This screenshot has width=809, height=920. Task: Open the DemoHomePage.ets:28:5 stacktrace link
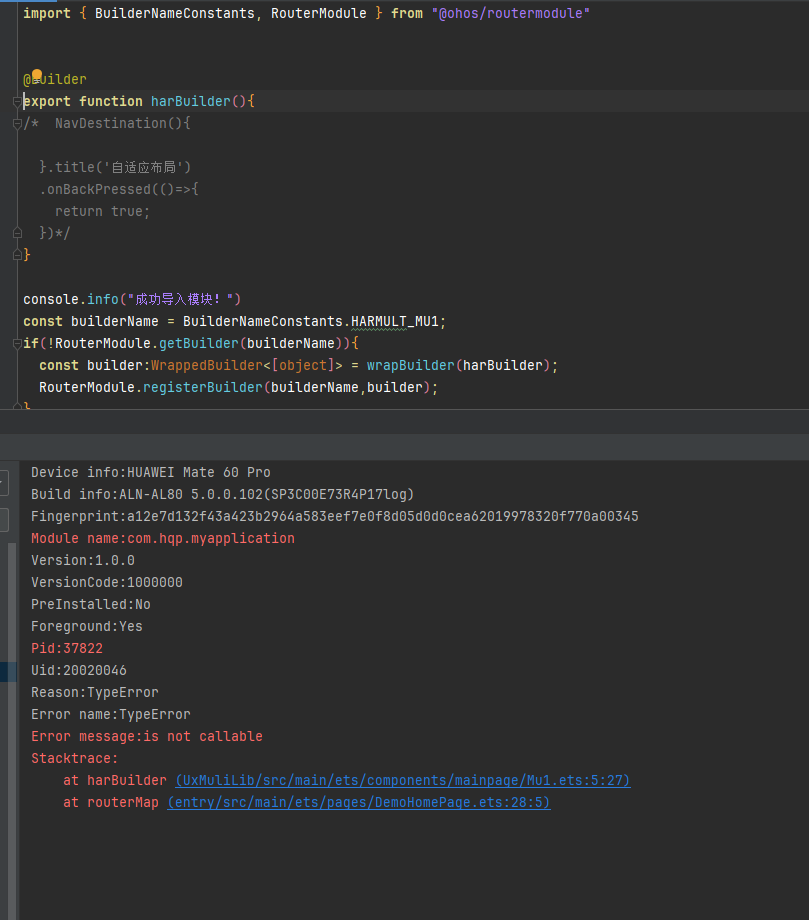358,802
